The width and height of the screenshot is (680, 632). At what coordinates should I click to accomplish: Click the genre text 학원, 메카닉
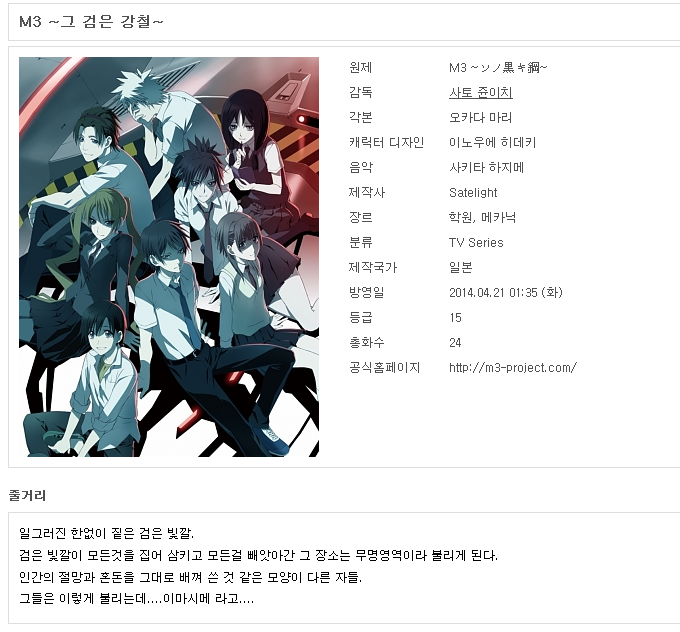482,217
